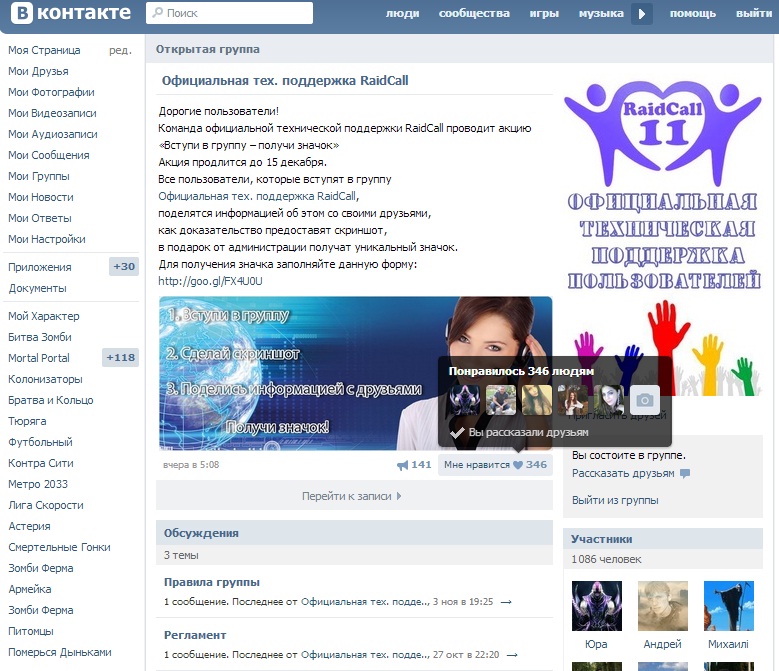The width and height of the screenshot is (779, 671).
Task: Click the speech bubble icon near Рассказать друзьям
Action: click(x=685, y=473)
